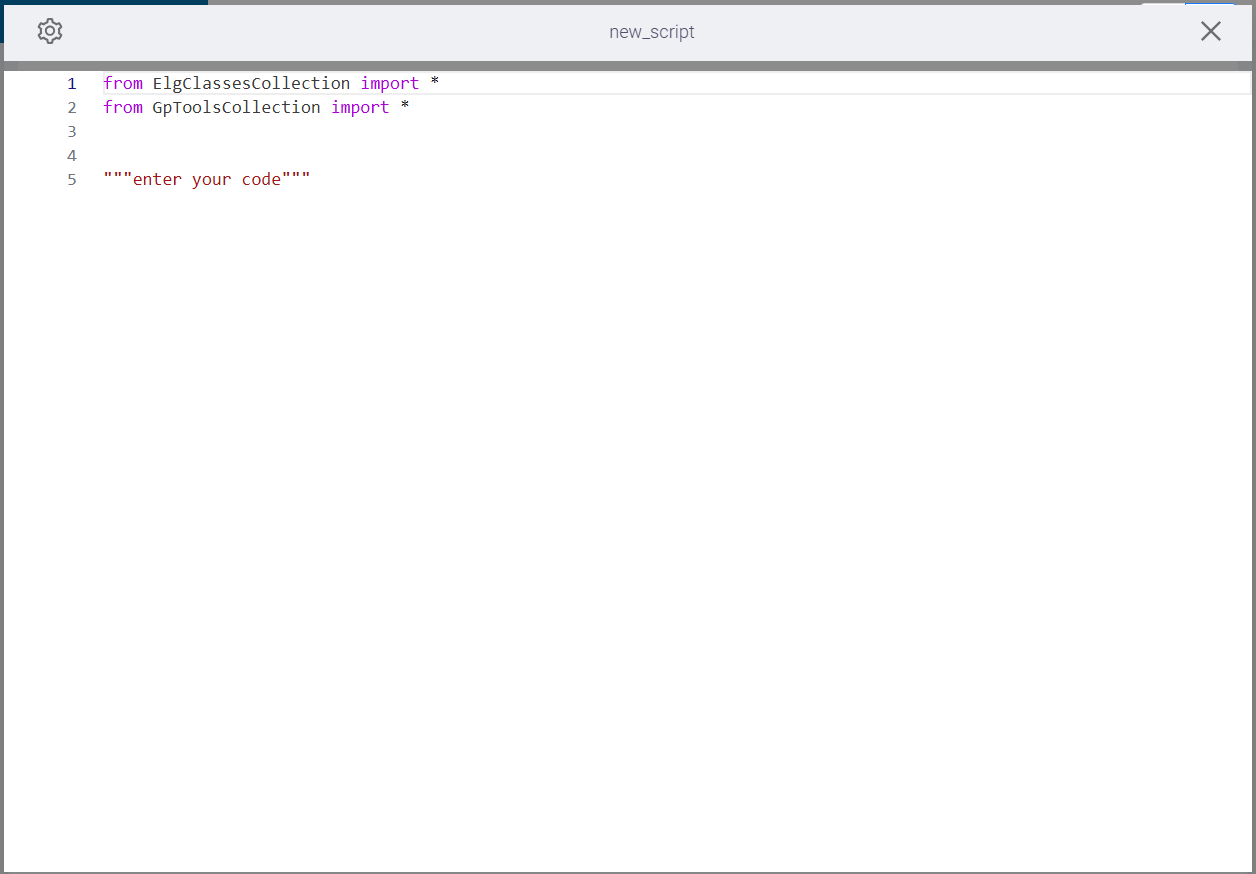Image resolution: width=1256 pixels, height=874 pixels.
Task: Click the 'from' keyword on line 1
Action: 123,84
